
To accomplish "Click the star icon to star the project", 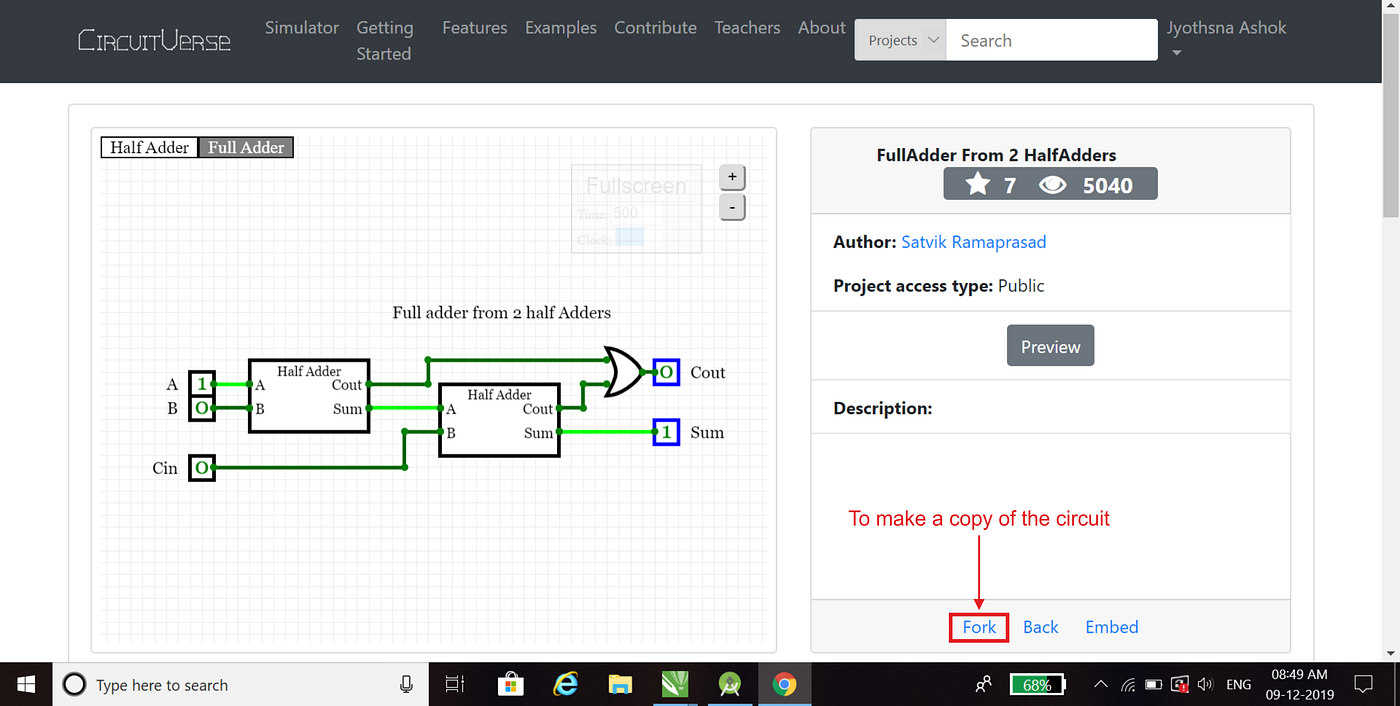I will (x=978, y=184).
